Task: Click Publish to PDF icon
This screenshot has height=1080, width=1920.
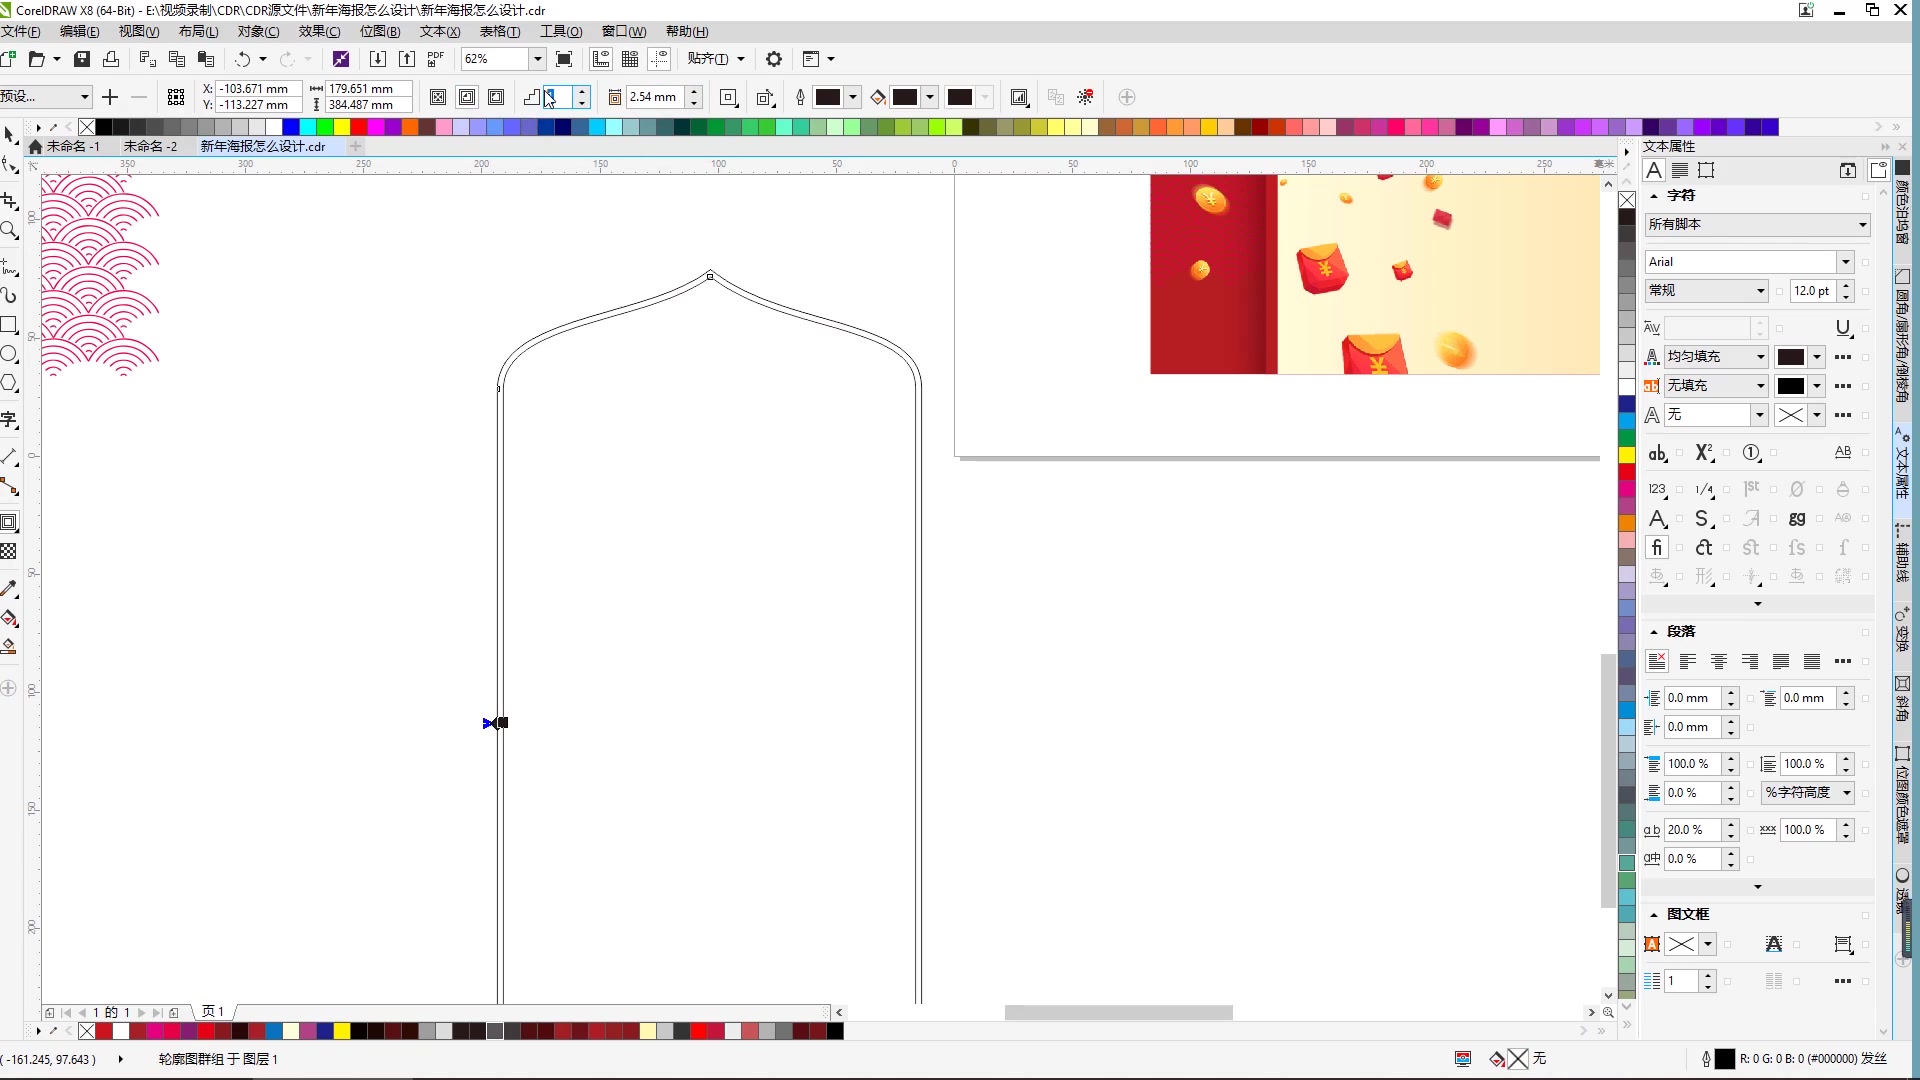Action: pos(436,59)
